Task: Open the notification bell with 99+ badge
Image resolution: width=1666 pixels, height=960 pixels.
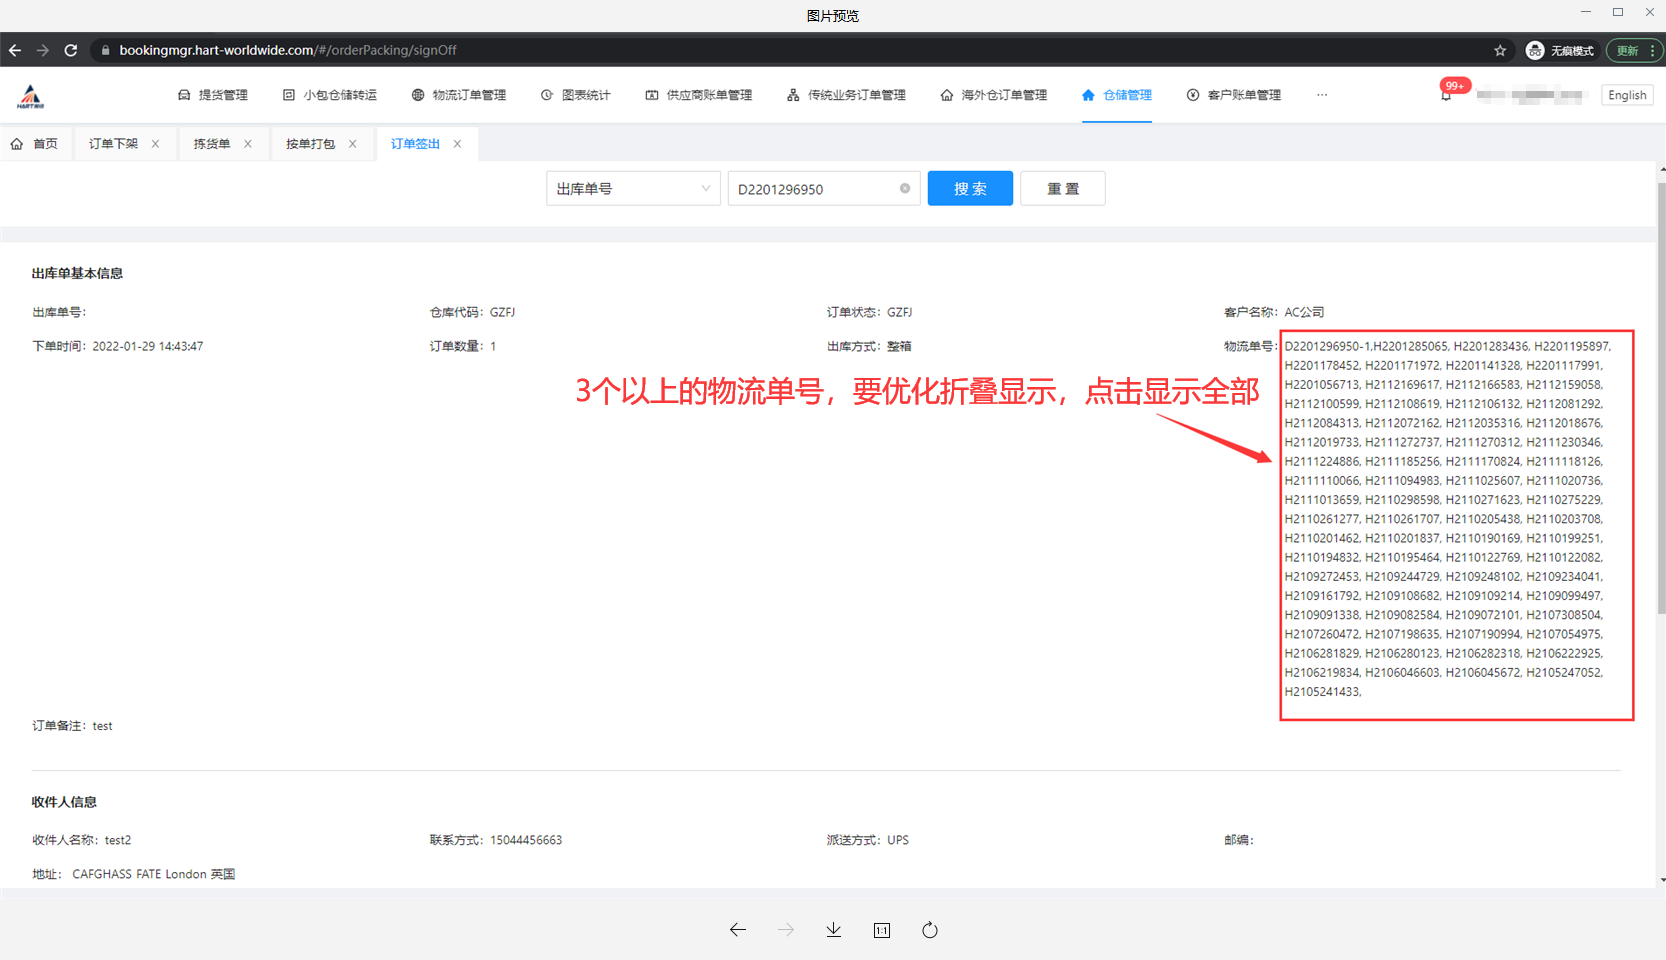Action: coord(1446,95)
